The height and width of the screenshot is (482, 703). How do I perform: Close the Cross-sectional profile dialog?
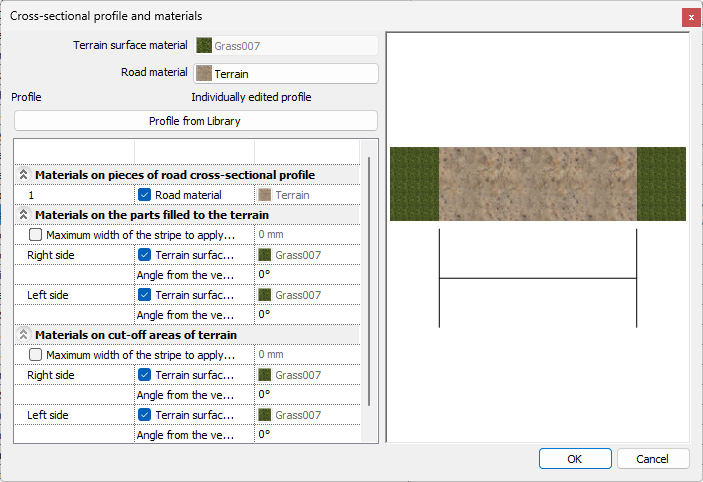(x=690, y=17)
